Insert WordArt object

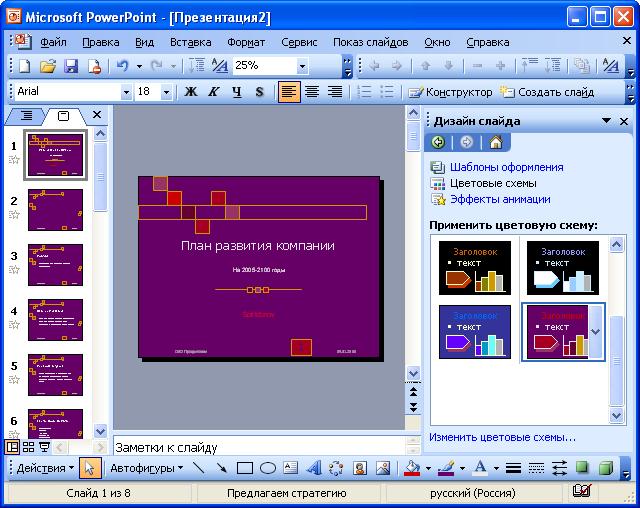(313, 468)
